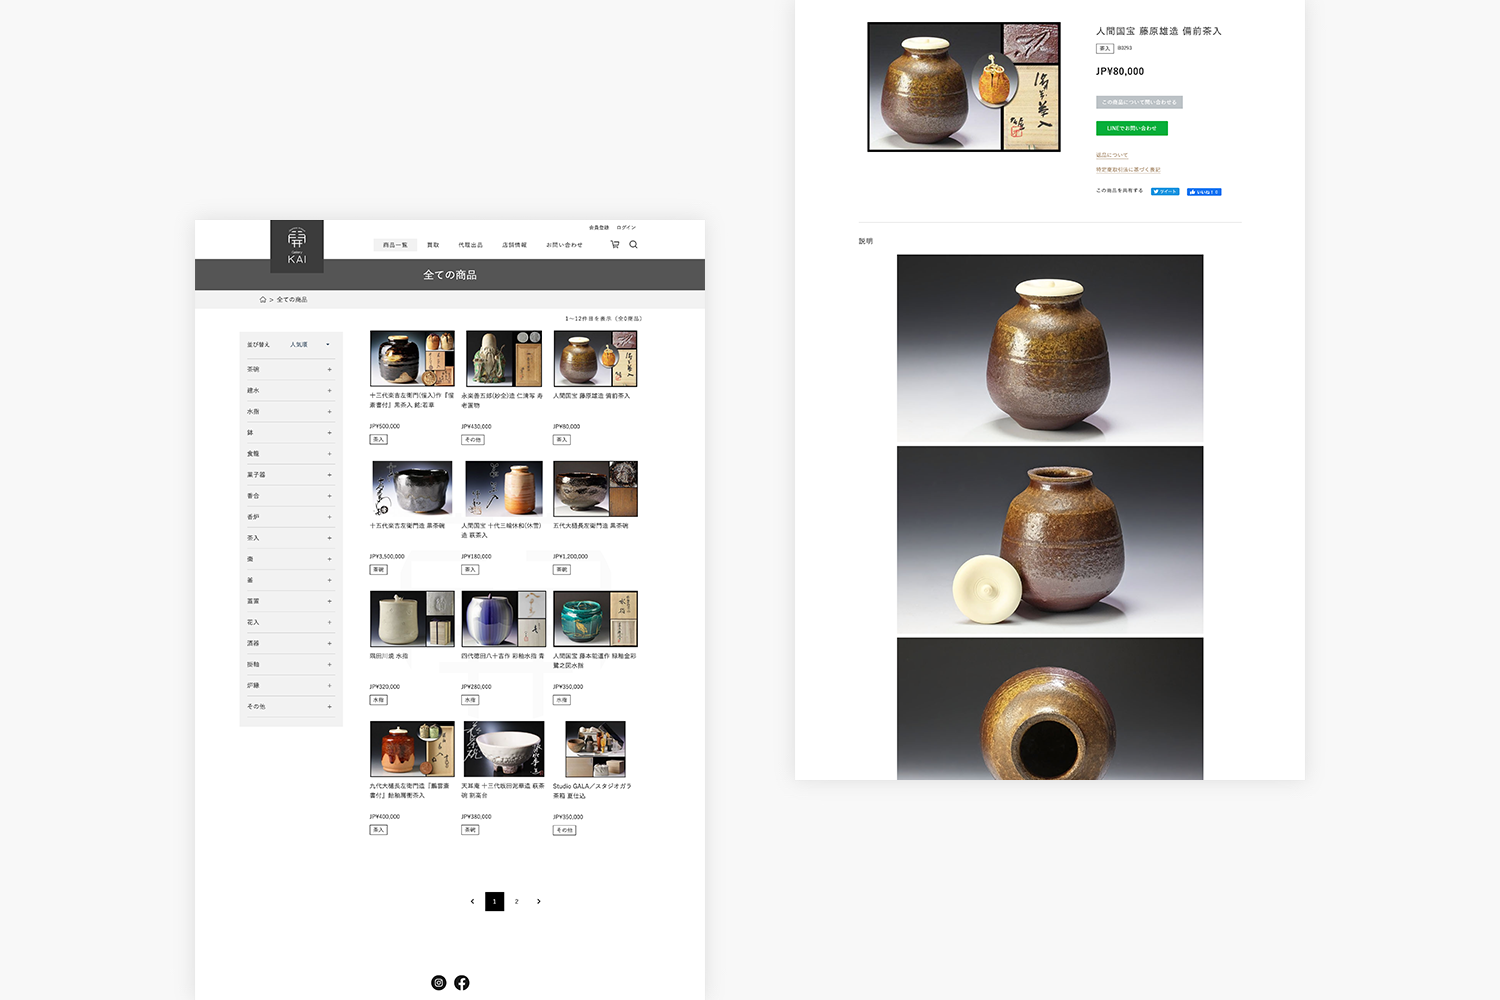Go home via breadcrumb house icon

[263, 300]
